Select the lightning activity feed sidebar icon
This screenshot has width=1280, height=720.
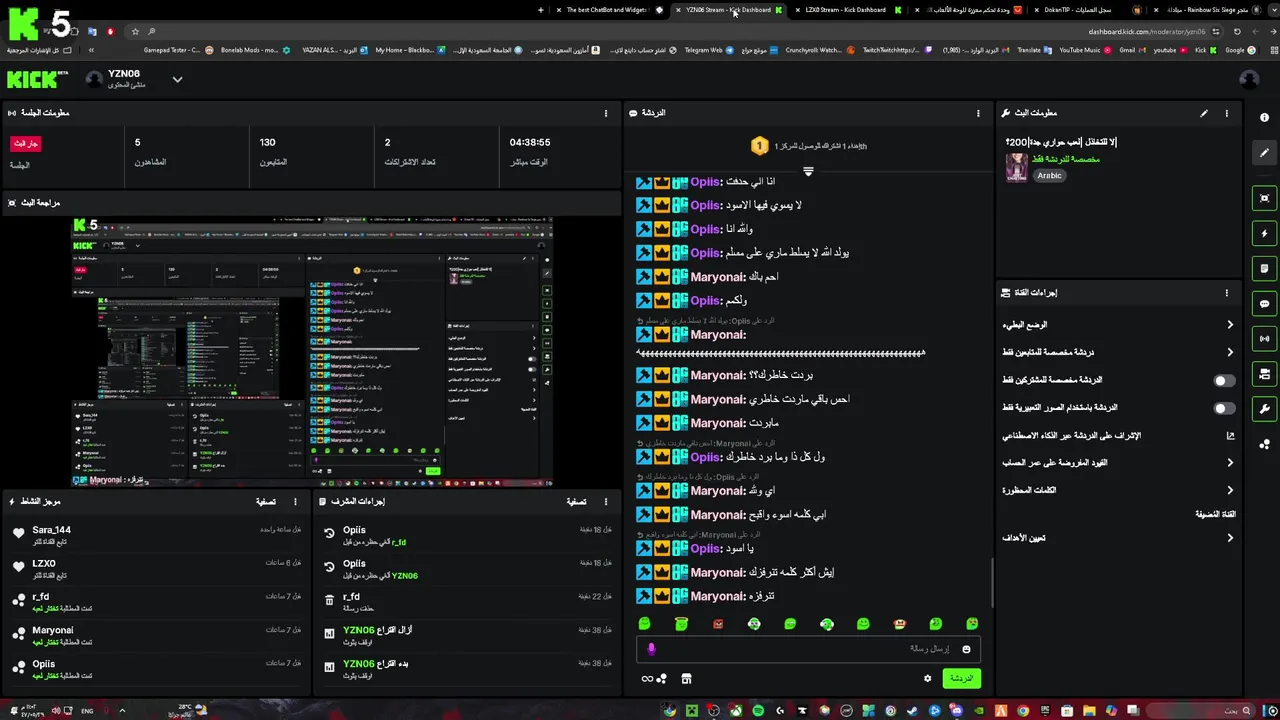pos(1265,234)
